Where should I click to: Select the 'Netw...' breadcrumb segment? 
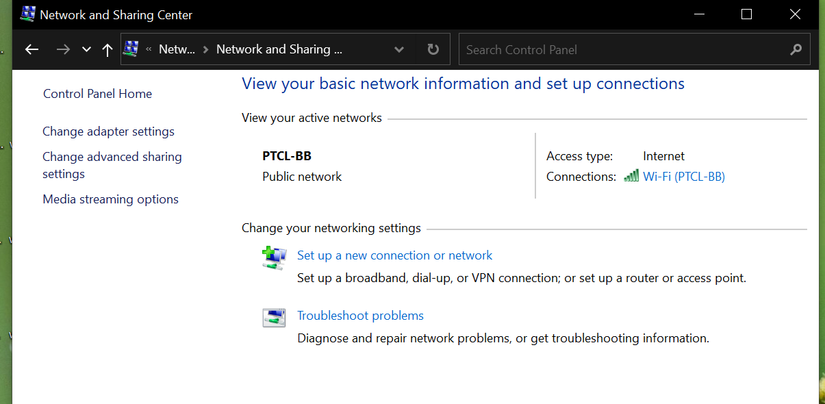point(177,49)
